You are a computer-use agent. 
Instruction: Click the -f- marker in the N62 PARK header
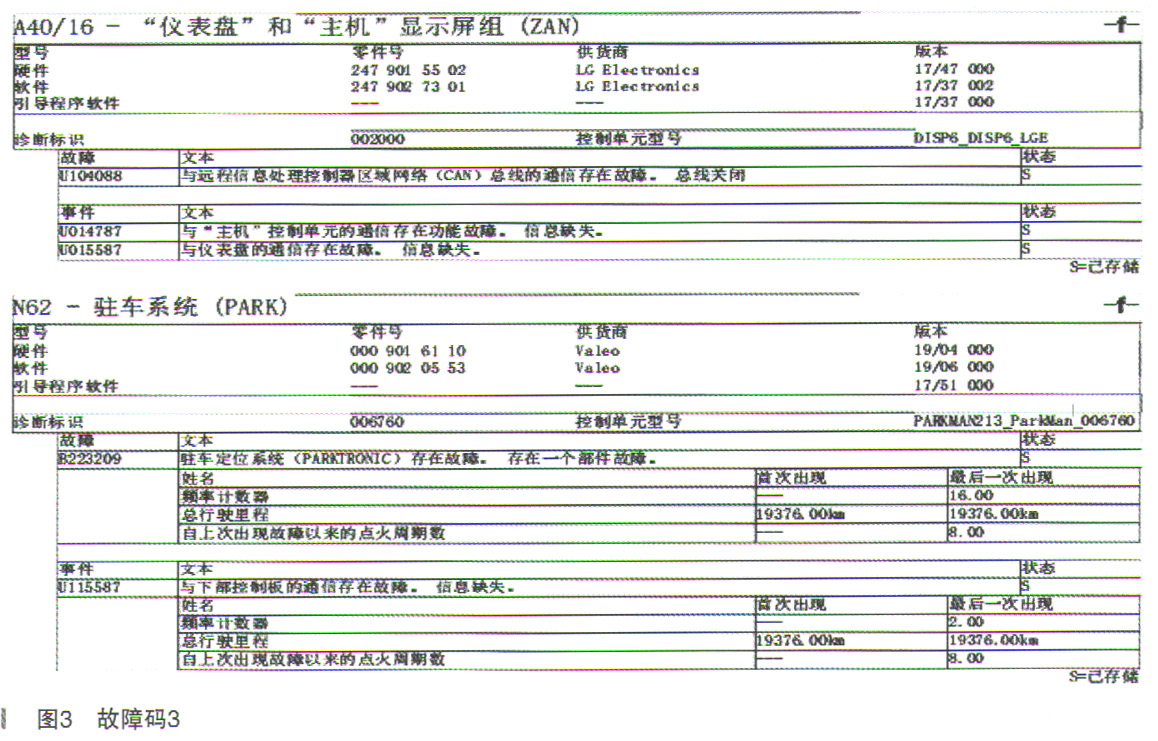1121,304
